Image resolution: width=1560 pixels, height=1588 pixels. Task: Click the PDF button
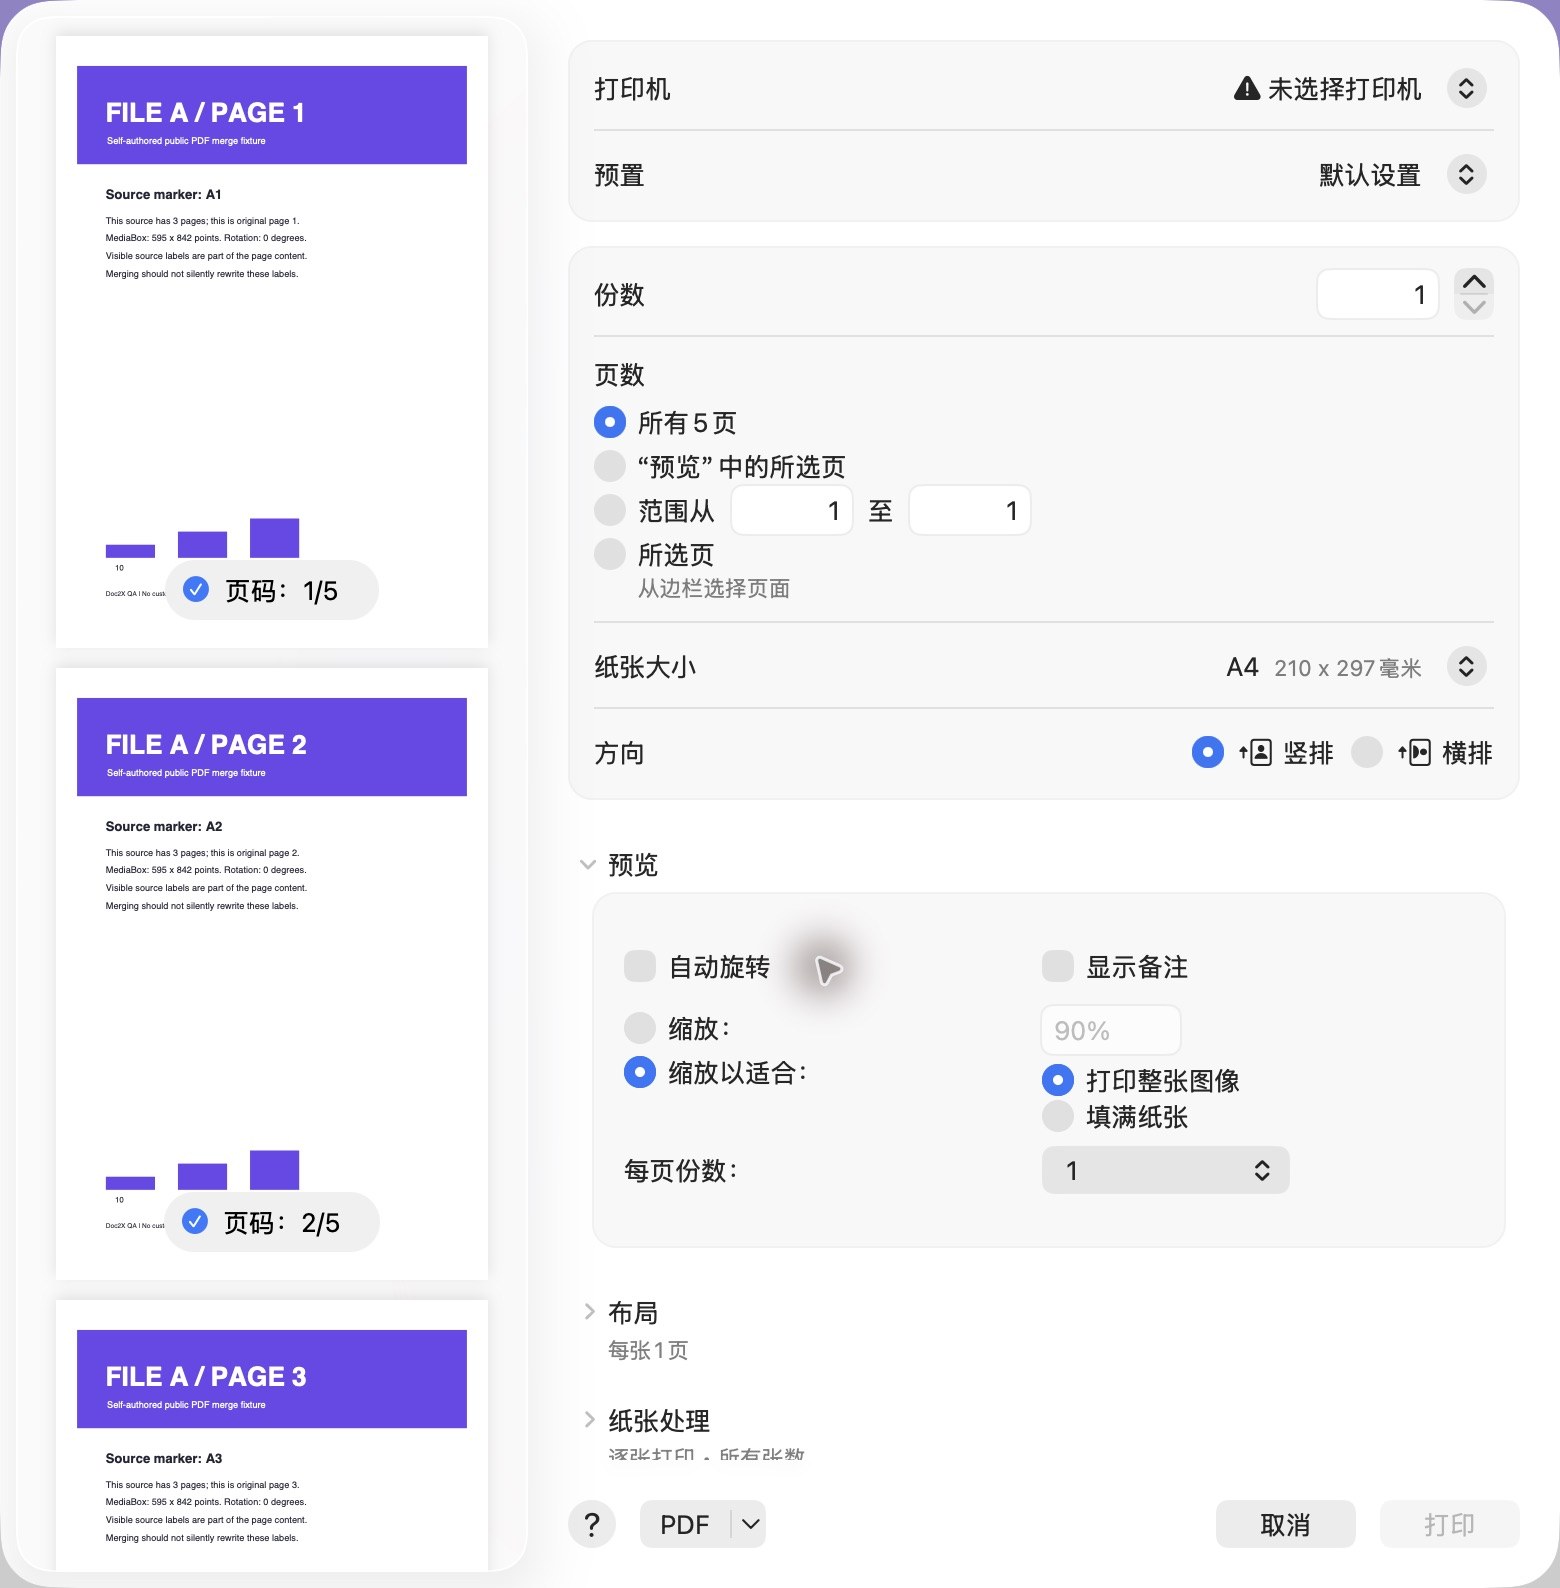coord(685,1524)
